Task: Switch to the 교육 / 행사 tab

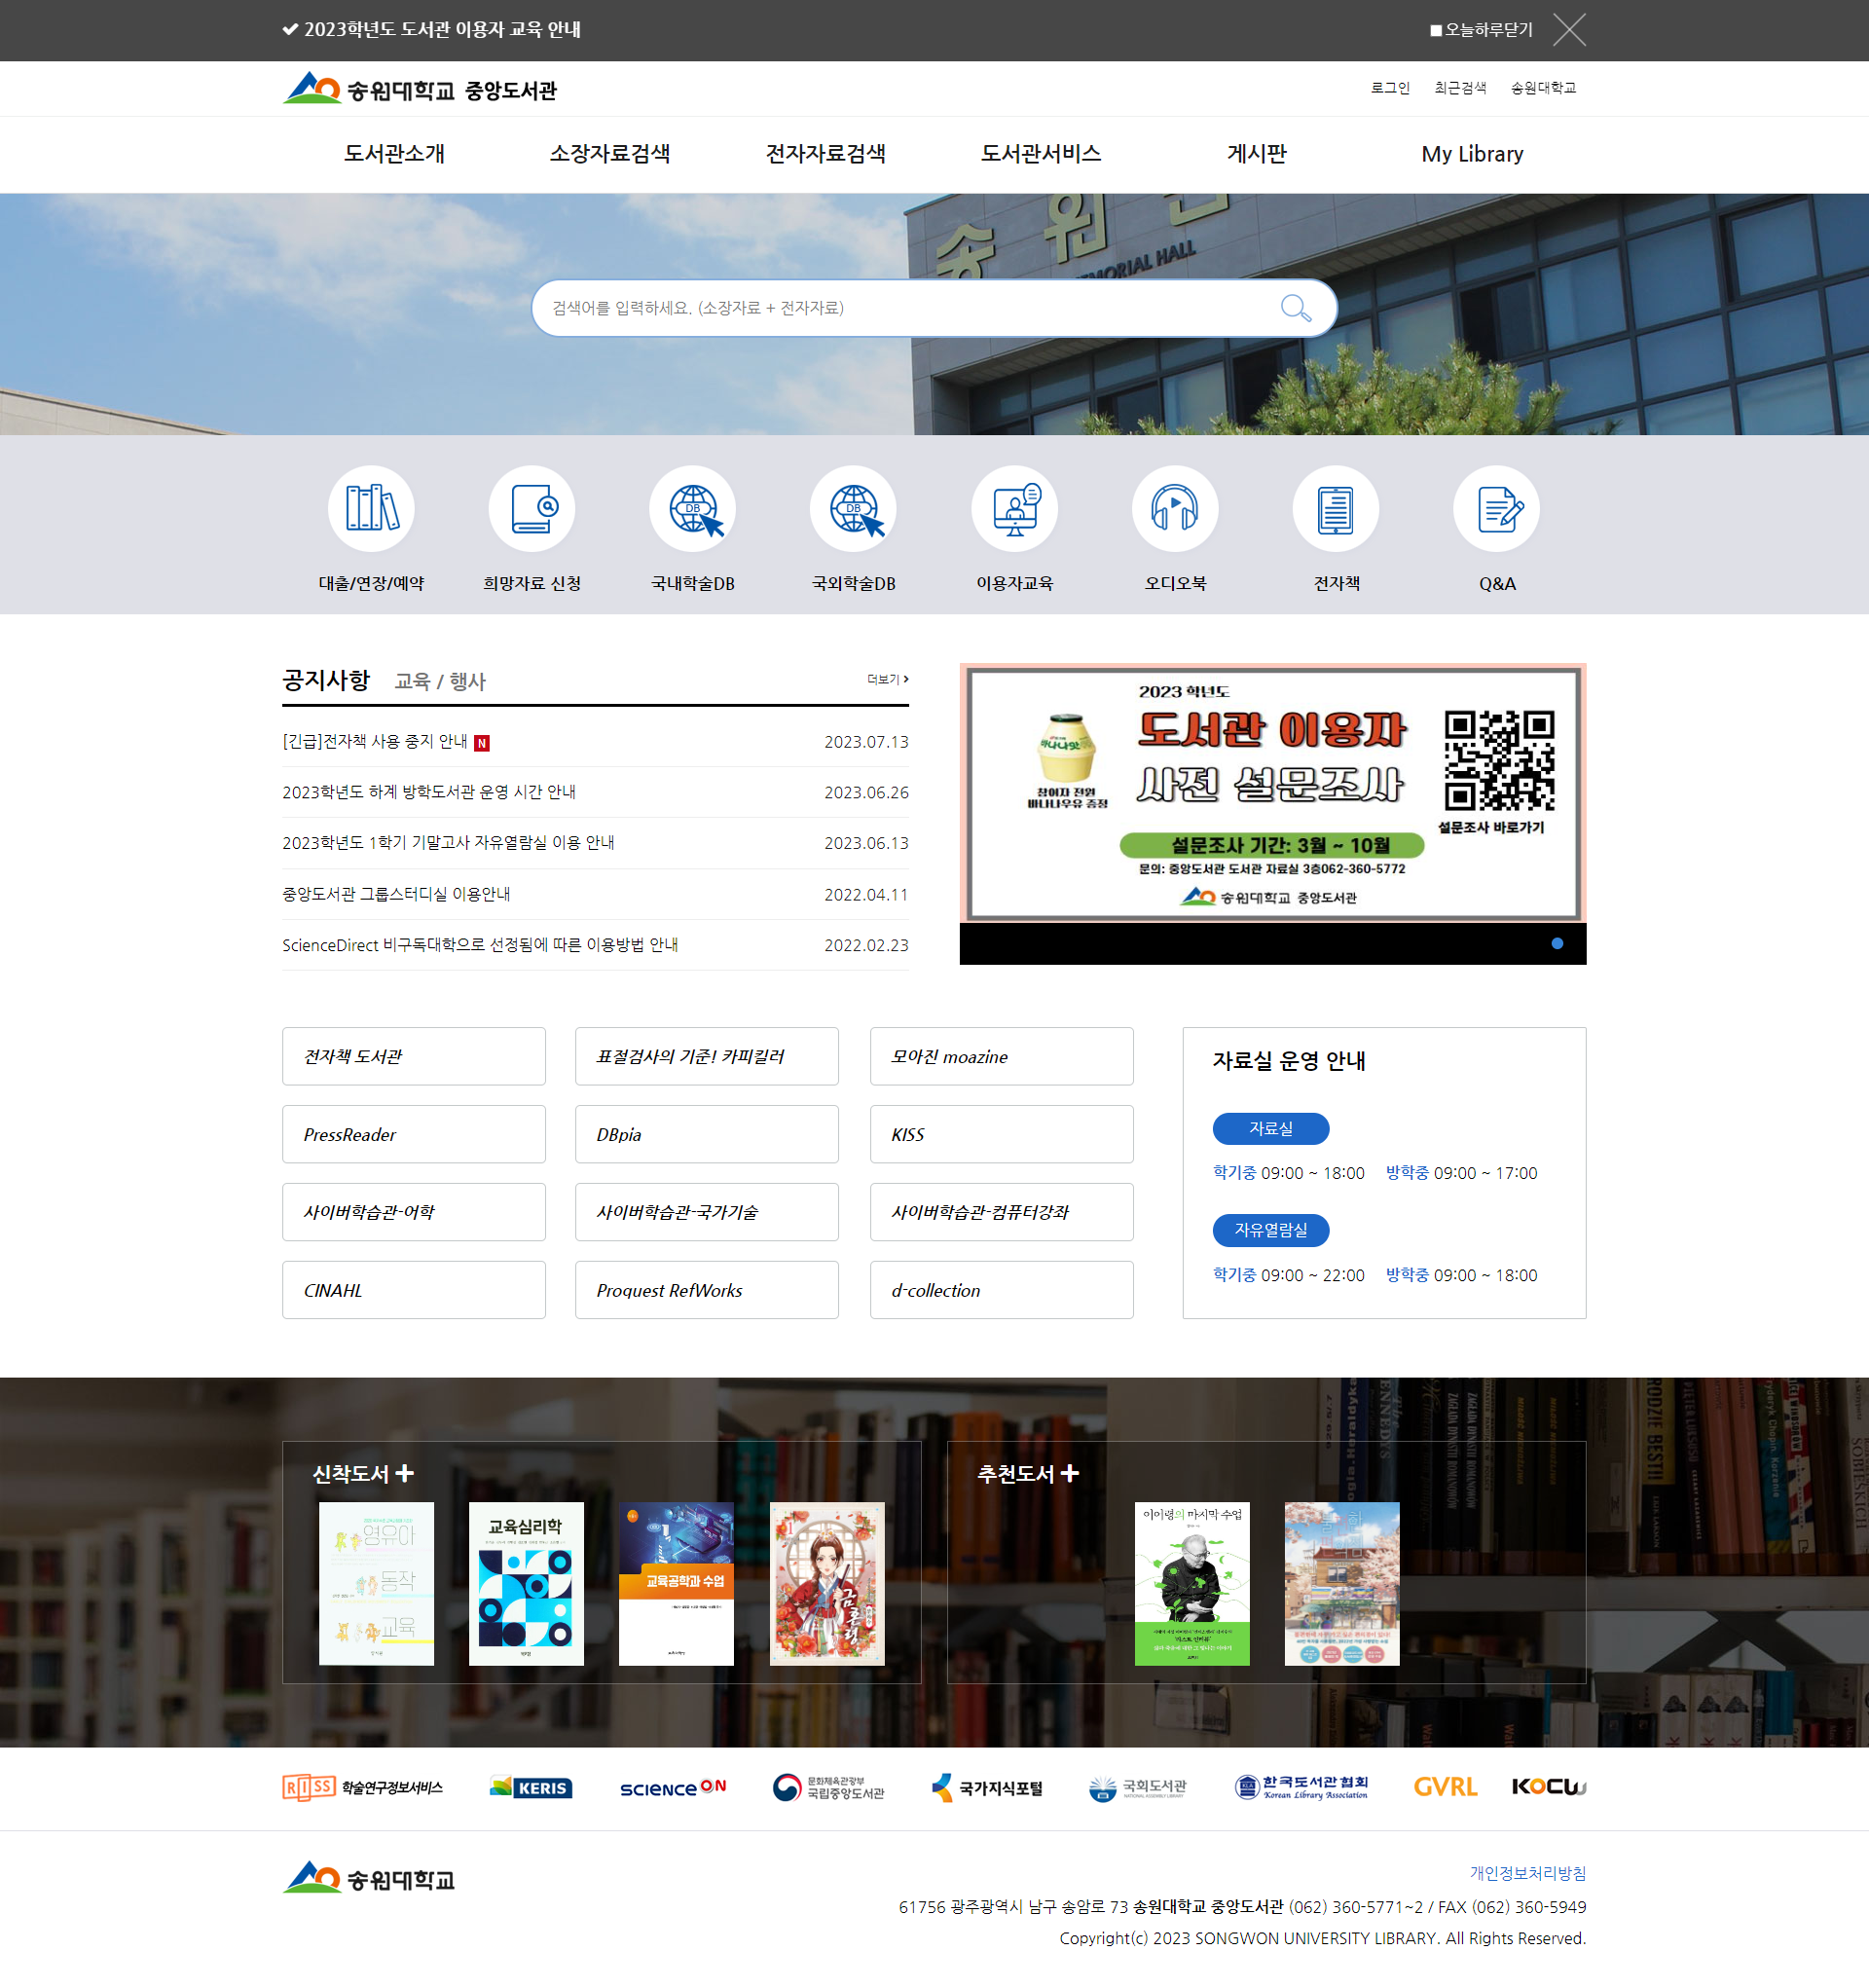Action: [440, 682]
